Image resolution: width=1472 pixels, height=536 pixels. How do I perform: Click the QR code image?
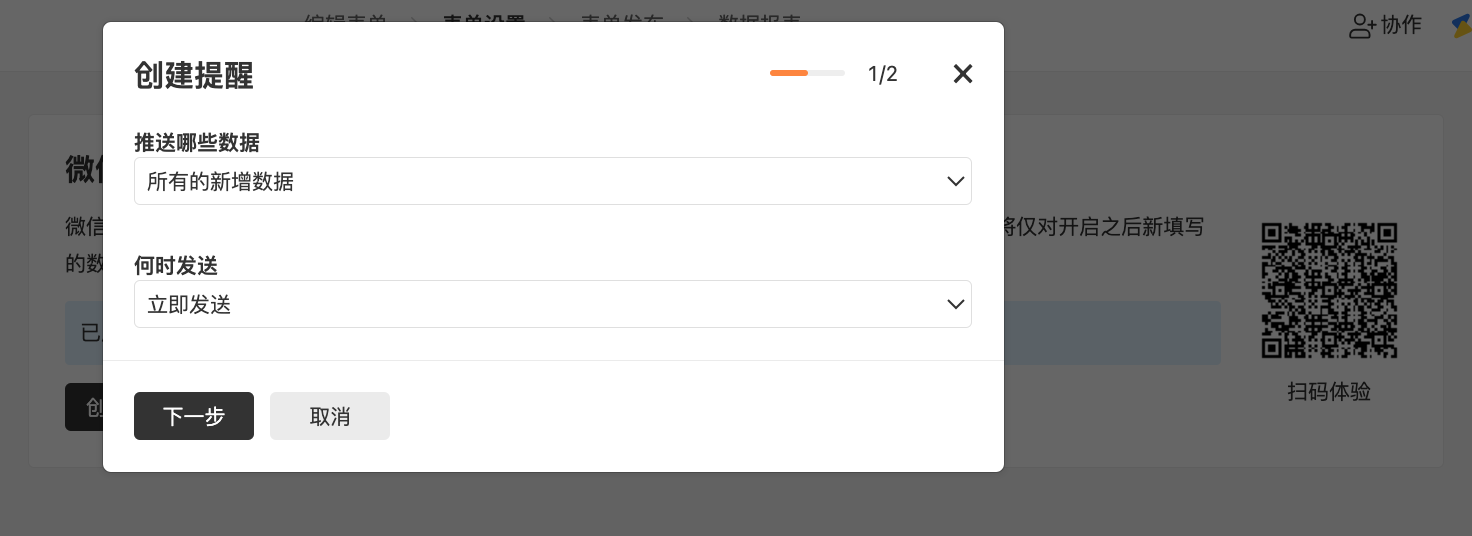click(1329, 290)
